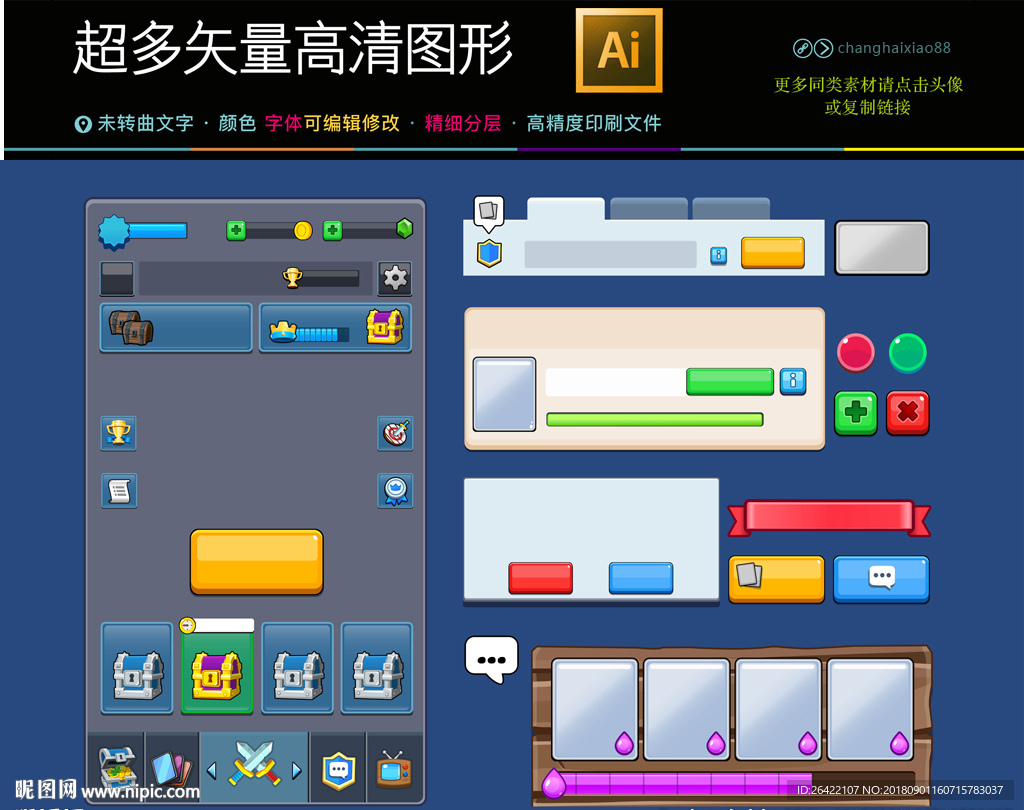Image resolution: width=1024 pixels, height=810 pixels.
Task: Toggle the green confirm plus button
Action: pos(856,413)
